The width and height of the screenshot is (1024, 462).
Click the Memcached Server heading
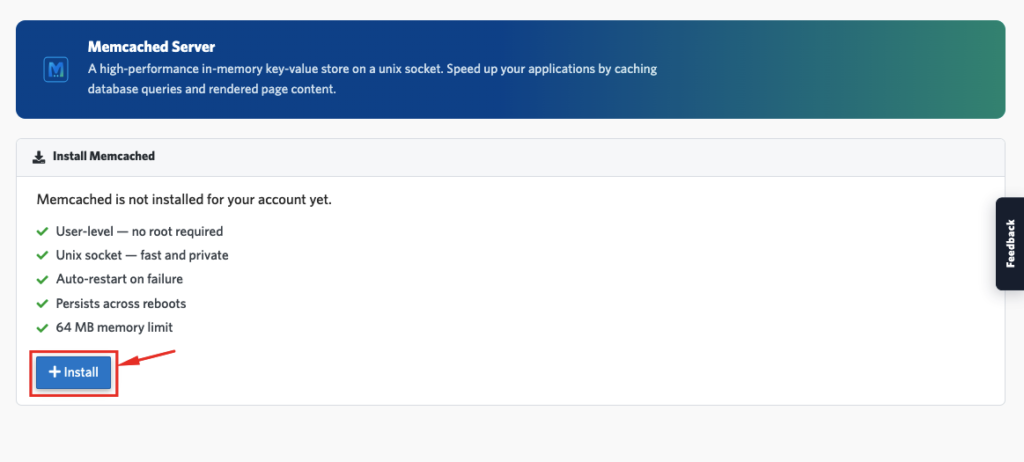click(152, 47)
